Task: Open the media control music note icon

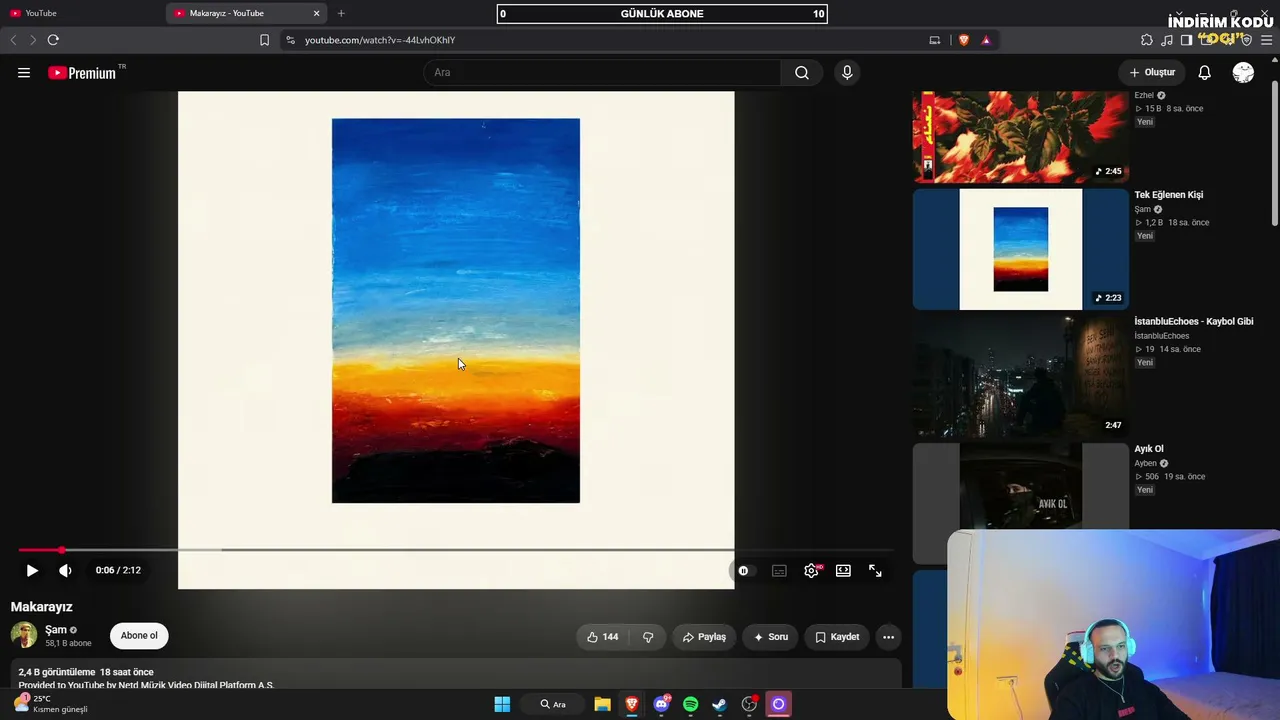Action: coord(1167,40)
